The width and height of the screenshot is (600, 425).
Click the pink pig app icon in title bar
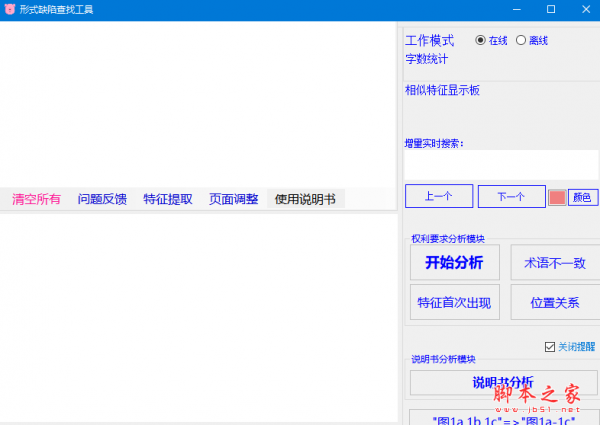click(10, 9)
